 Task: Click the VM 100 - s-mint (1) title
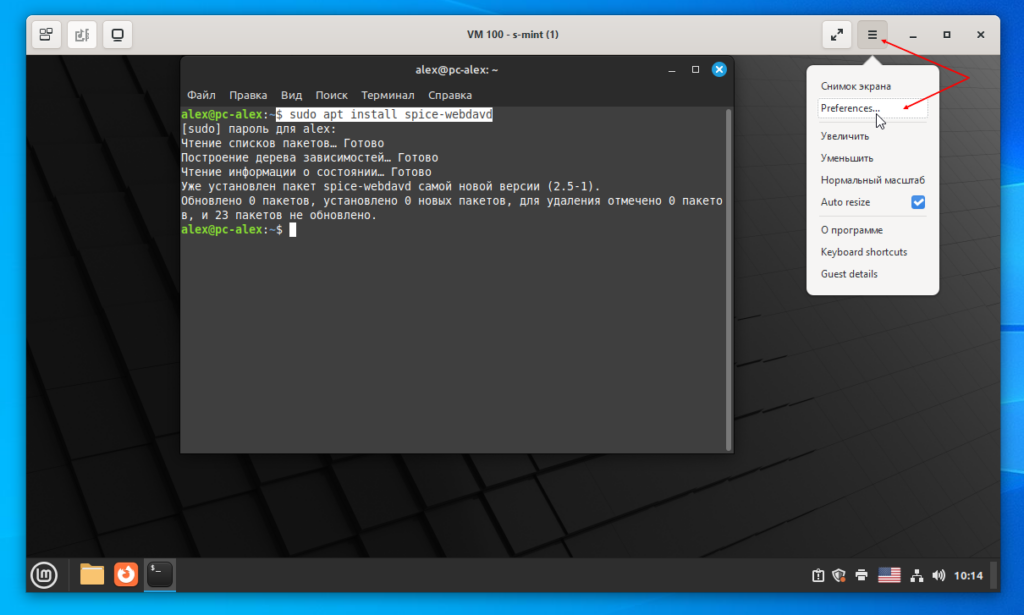pyautogui.click(x=513, y=35)
